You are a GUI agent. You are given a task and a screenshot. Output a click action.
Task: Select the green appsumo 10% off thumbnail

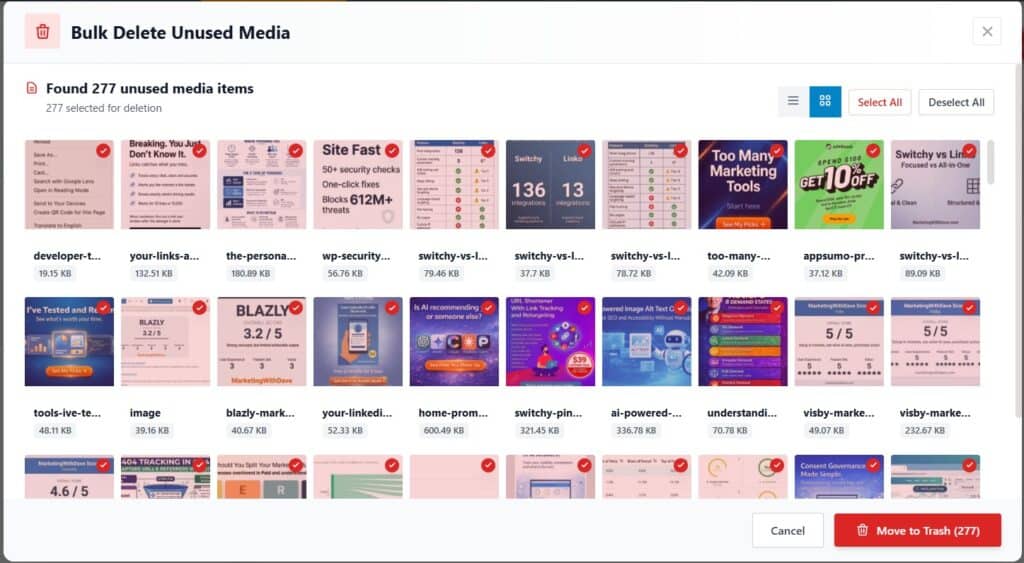[839, 184]
